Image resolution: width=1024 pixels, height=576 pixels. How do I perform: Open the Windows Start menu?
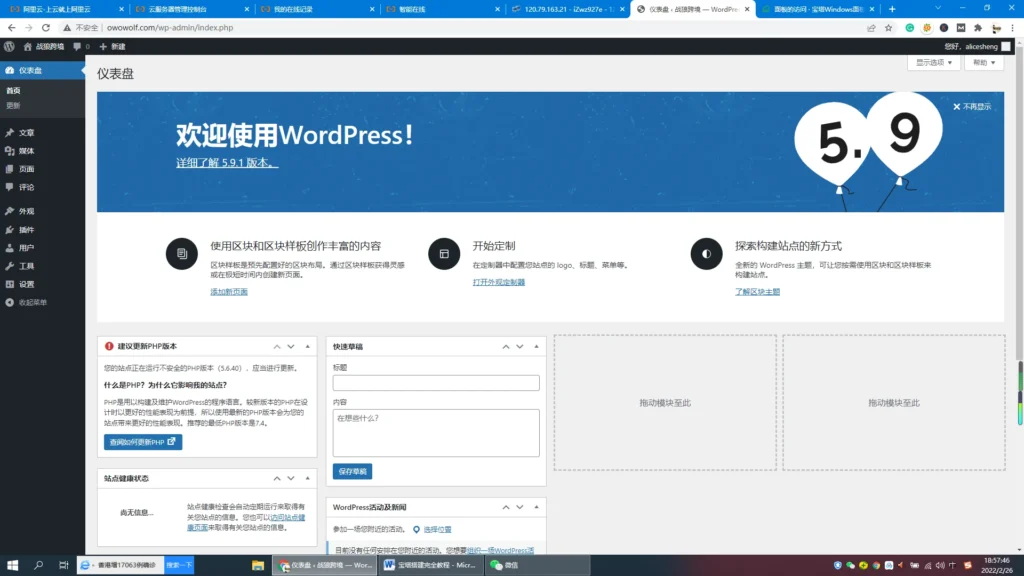coord(12,566)
